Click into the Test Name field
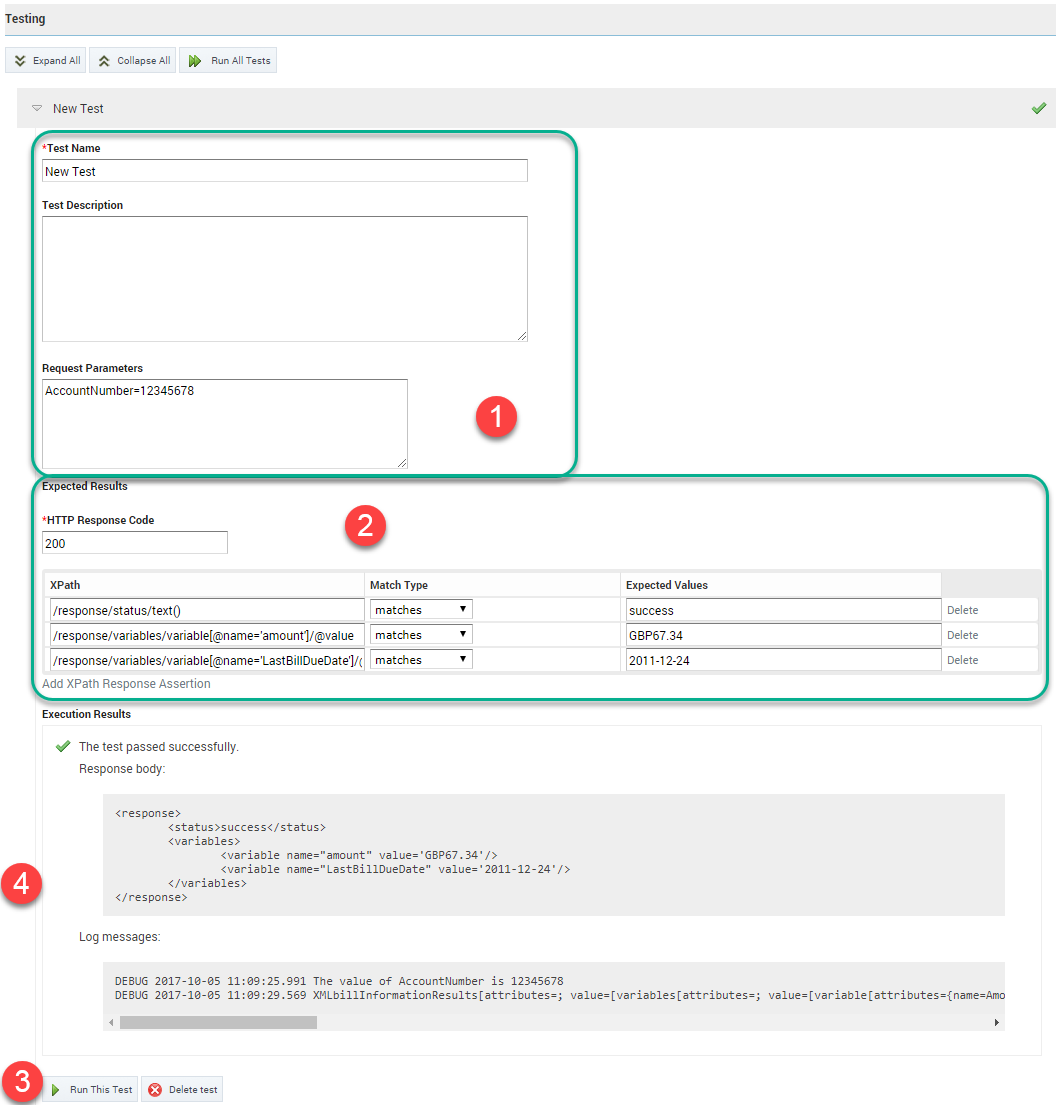Viewport: 1056px width, 1105px height. [285, 171]
